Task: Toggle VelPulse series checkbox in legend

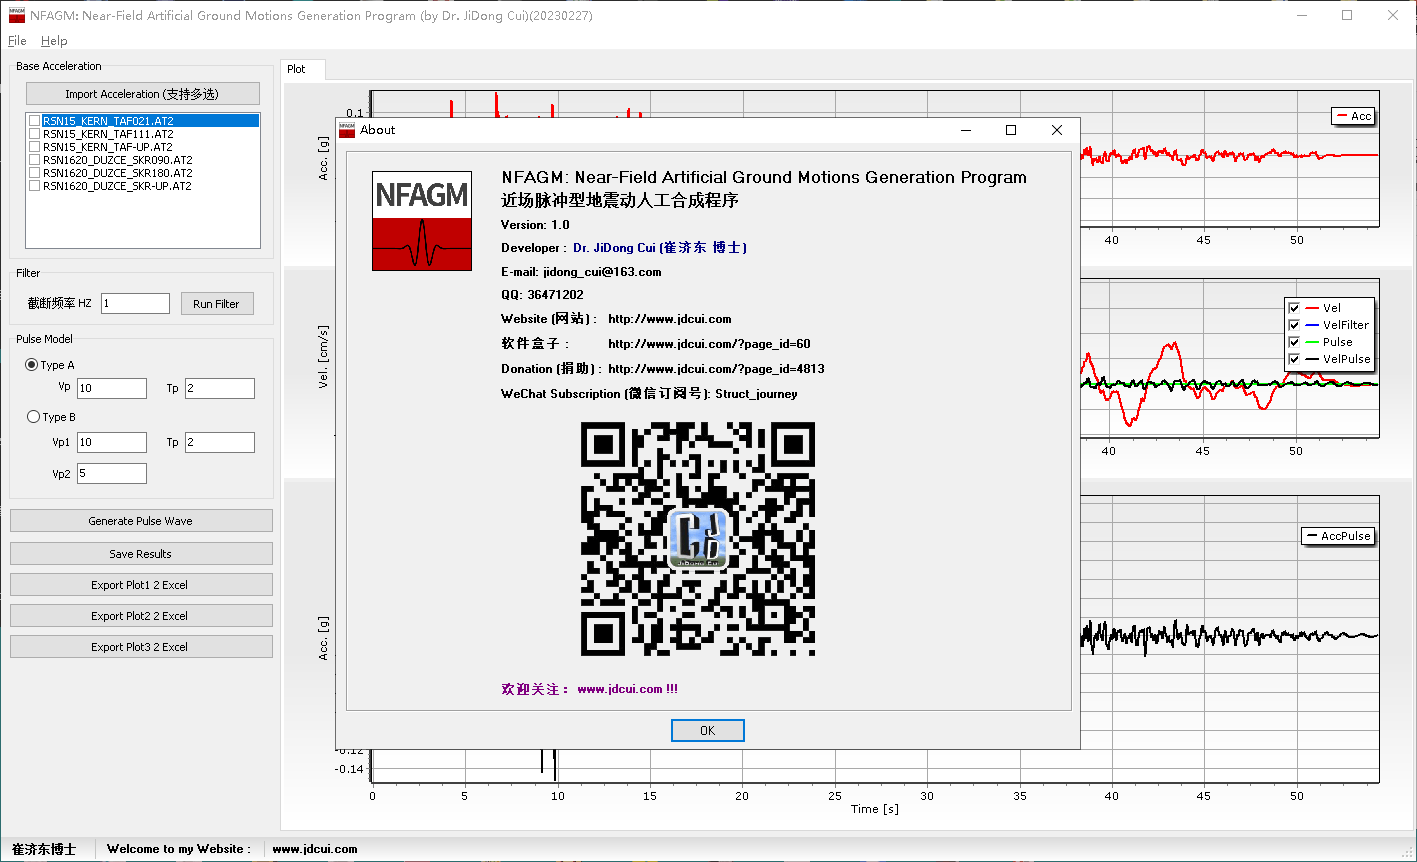Action: [x=1294, y=359]
